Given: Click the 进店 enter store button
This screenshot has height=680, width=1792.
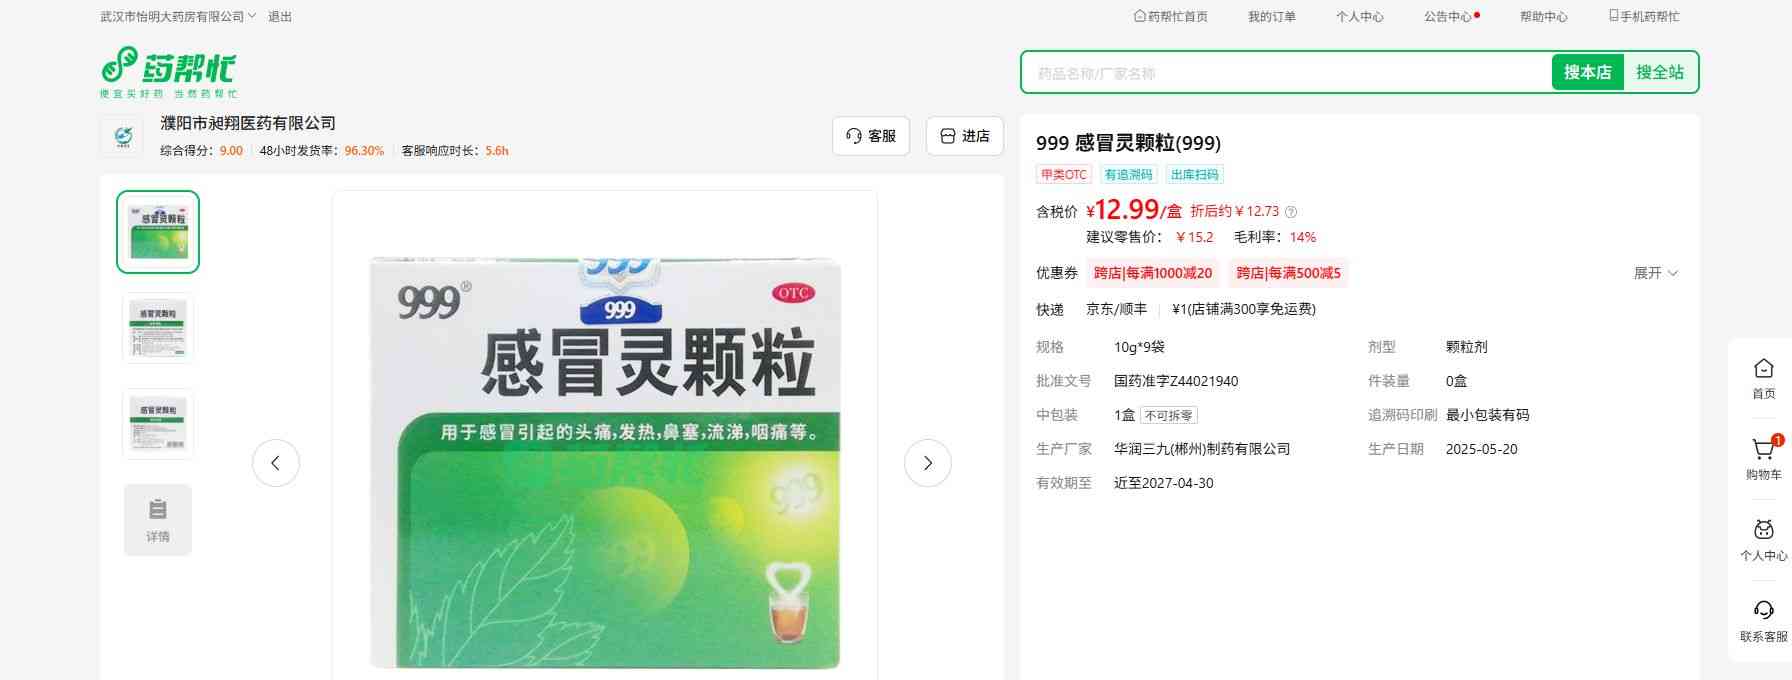Looking at the screenshot, I should click(x=965, y=136).
